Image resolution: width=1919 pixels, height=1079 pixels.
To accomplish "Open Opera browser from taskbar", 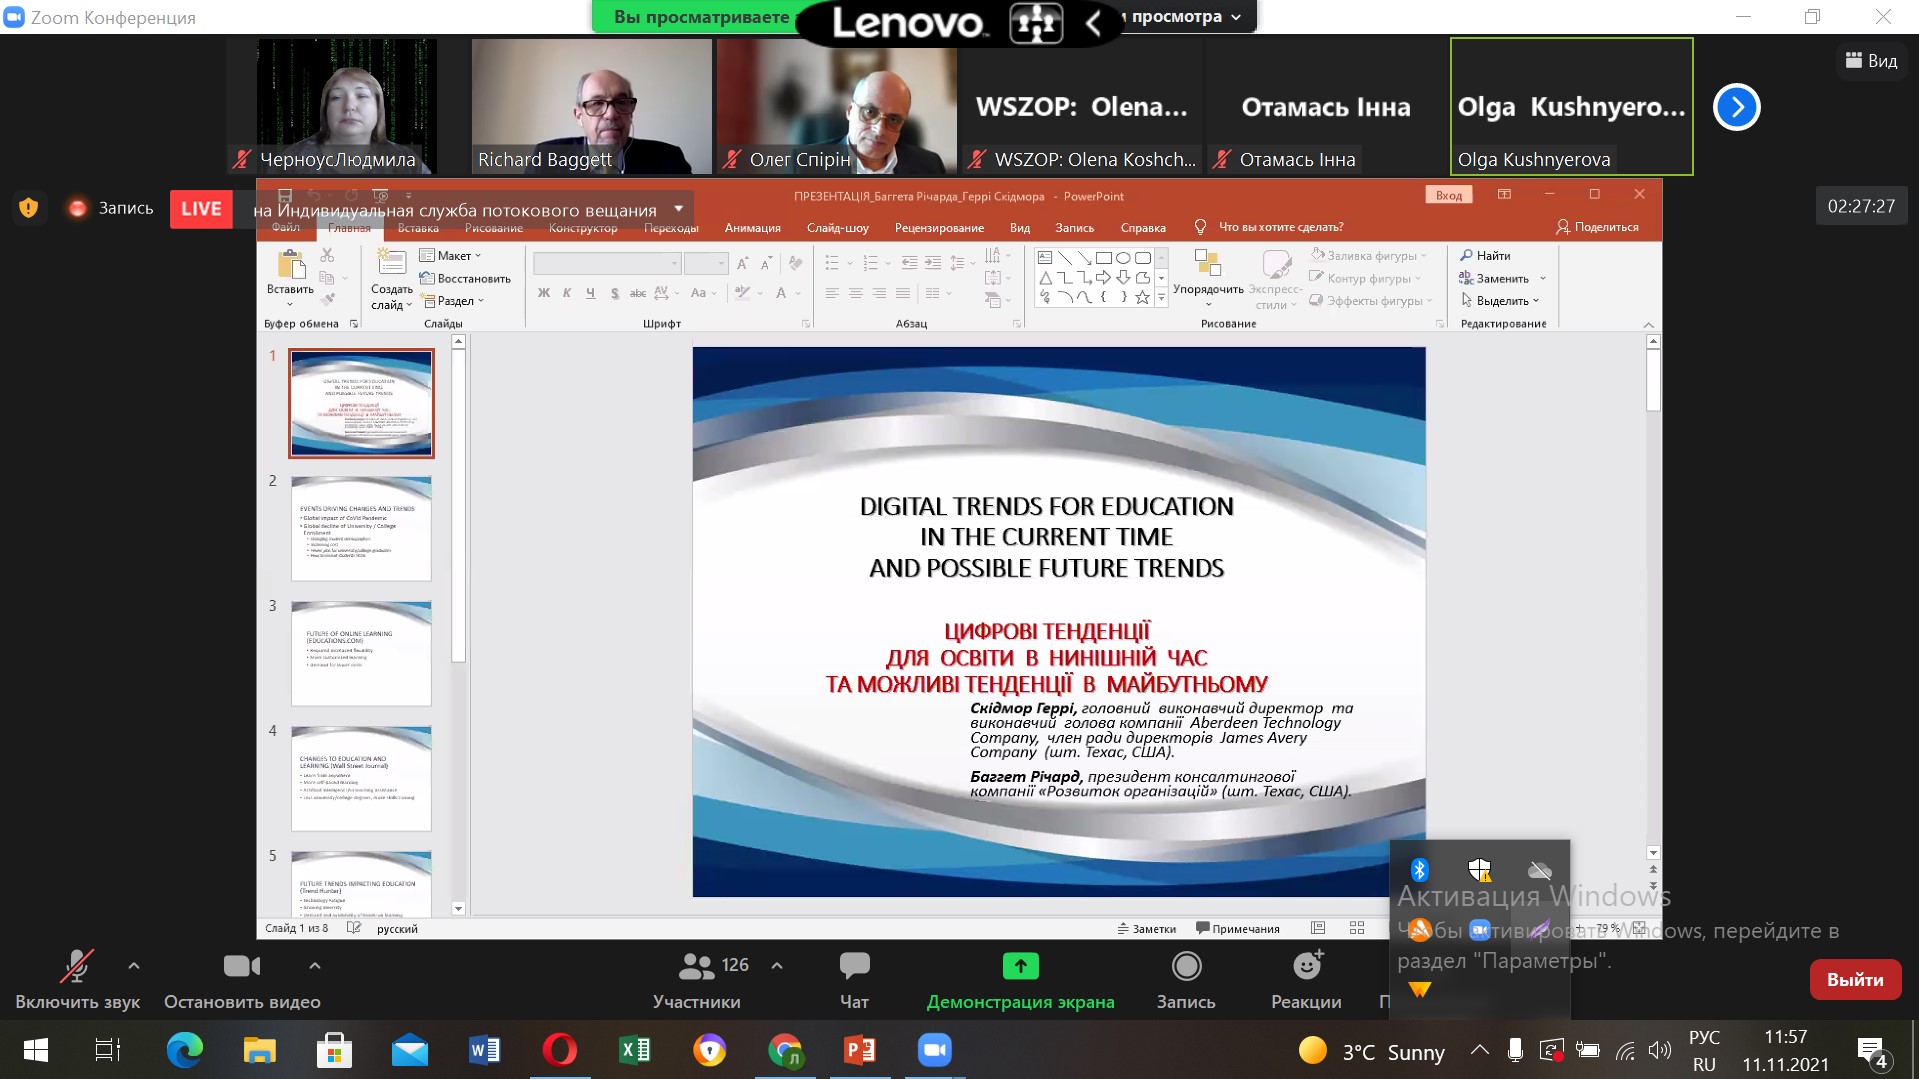I will pyautogui.click(x=559, y=1050).
